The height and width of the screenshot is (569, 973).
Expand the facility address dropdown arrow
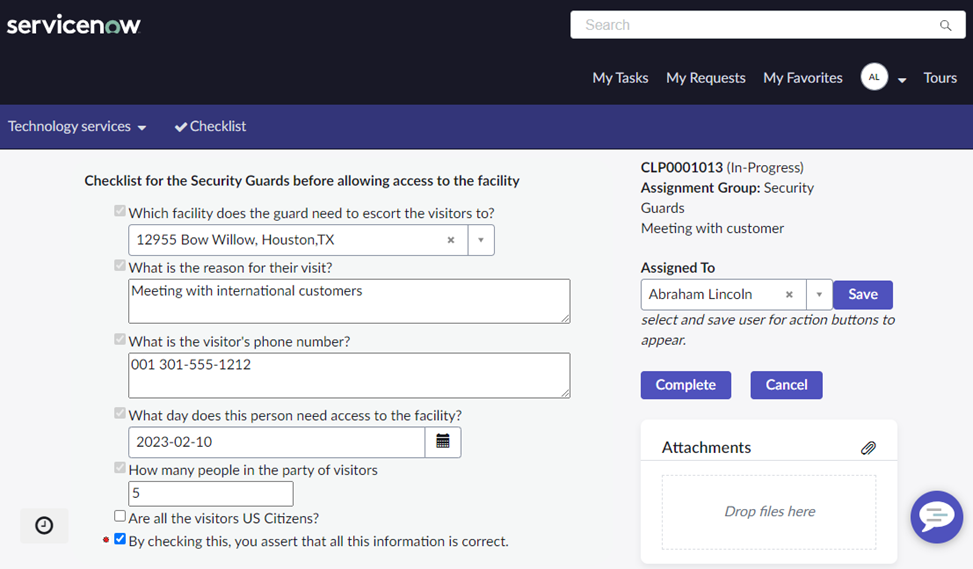[481, 240]
